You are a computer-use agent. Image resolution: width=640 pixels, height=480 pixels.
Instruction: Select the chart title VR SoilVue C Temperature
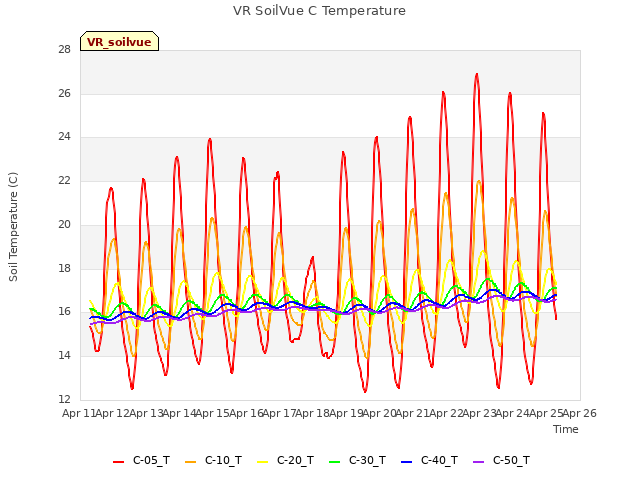pyautogui.click(x=319, y=11)
